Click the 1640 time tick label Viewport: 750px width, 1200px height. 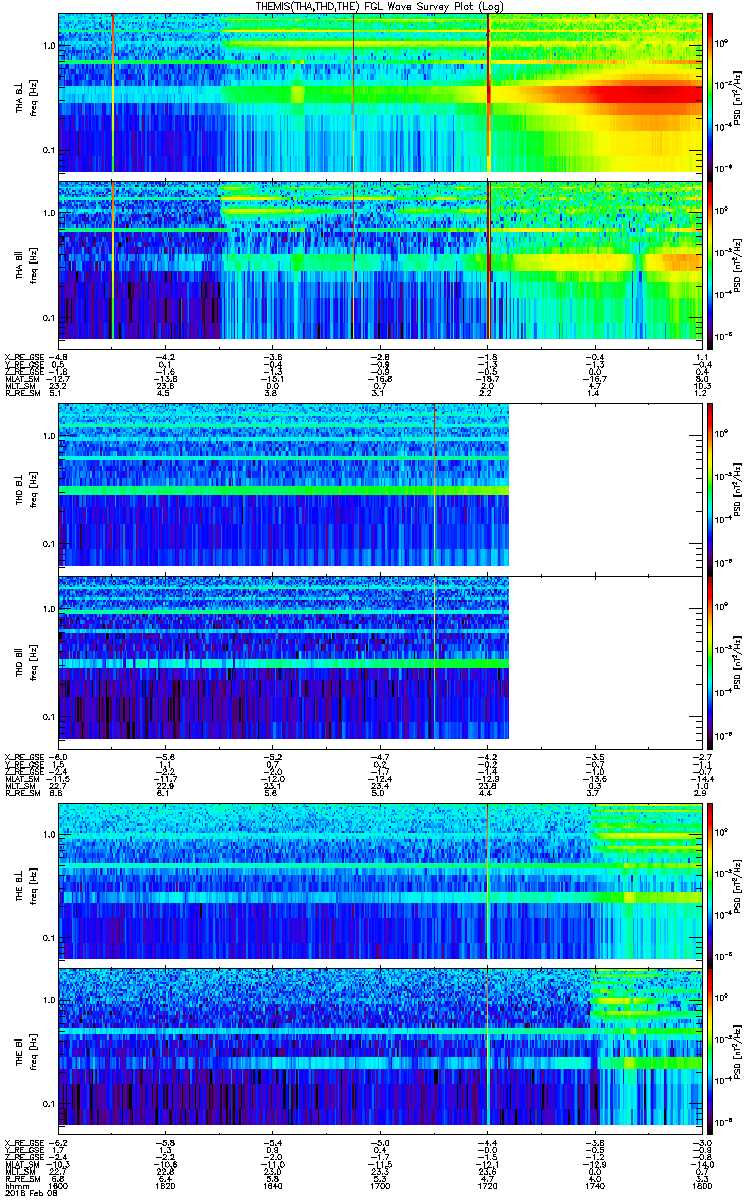click(273, 1185)
